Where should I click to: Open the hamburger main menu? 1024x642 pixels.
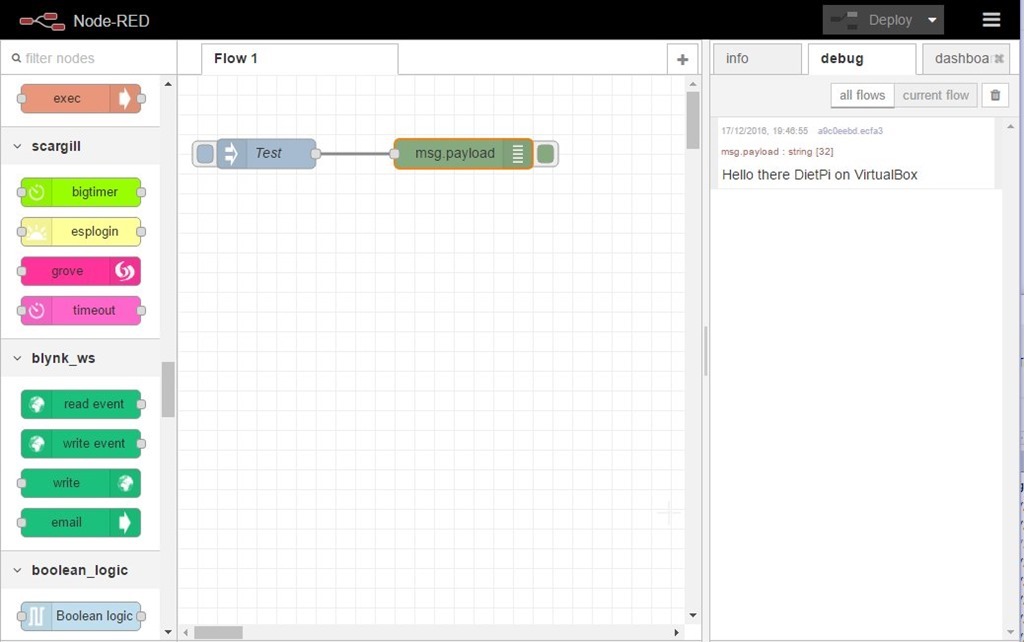pyautogui.click(x=991, y=20)
